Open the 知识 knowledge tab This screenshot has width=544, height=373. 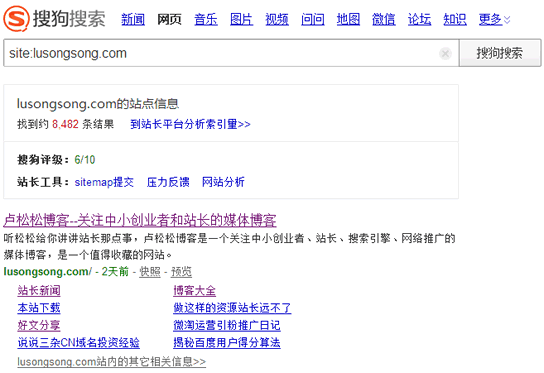pos(455,19)
